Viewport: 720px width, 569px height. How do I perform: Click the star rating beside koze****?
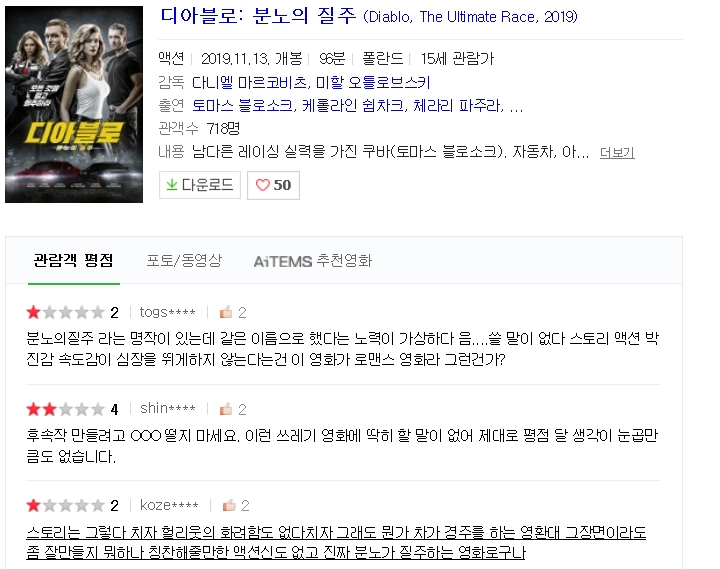[x=64, y=506]
